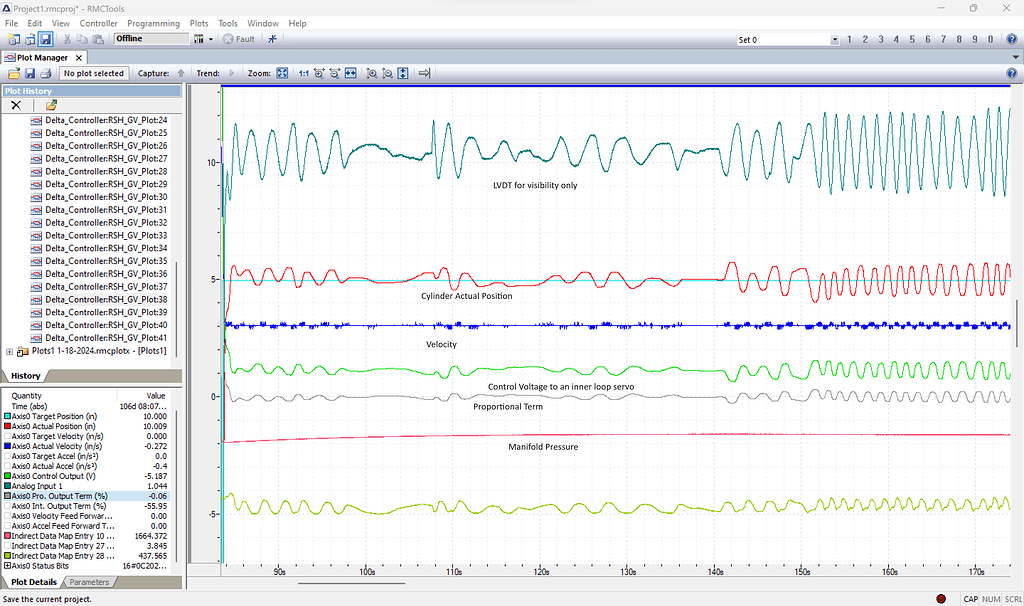Screen dimensions: 1024x606
Task: Switch to the Parameters tab
Action: [90, 581]
